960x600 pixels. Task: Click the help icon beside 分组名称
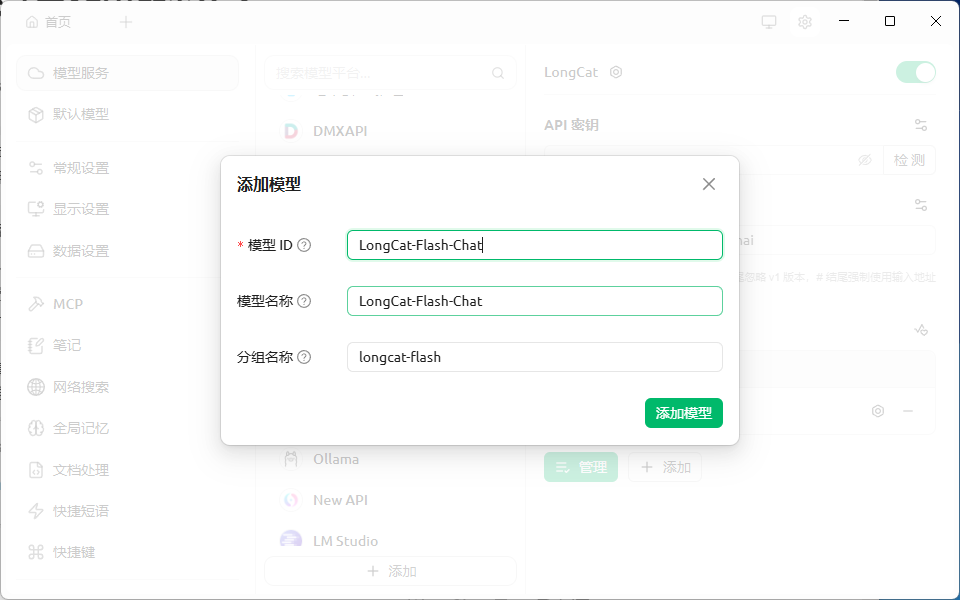pos(304,358)
